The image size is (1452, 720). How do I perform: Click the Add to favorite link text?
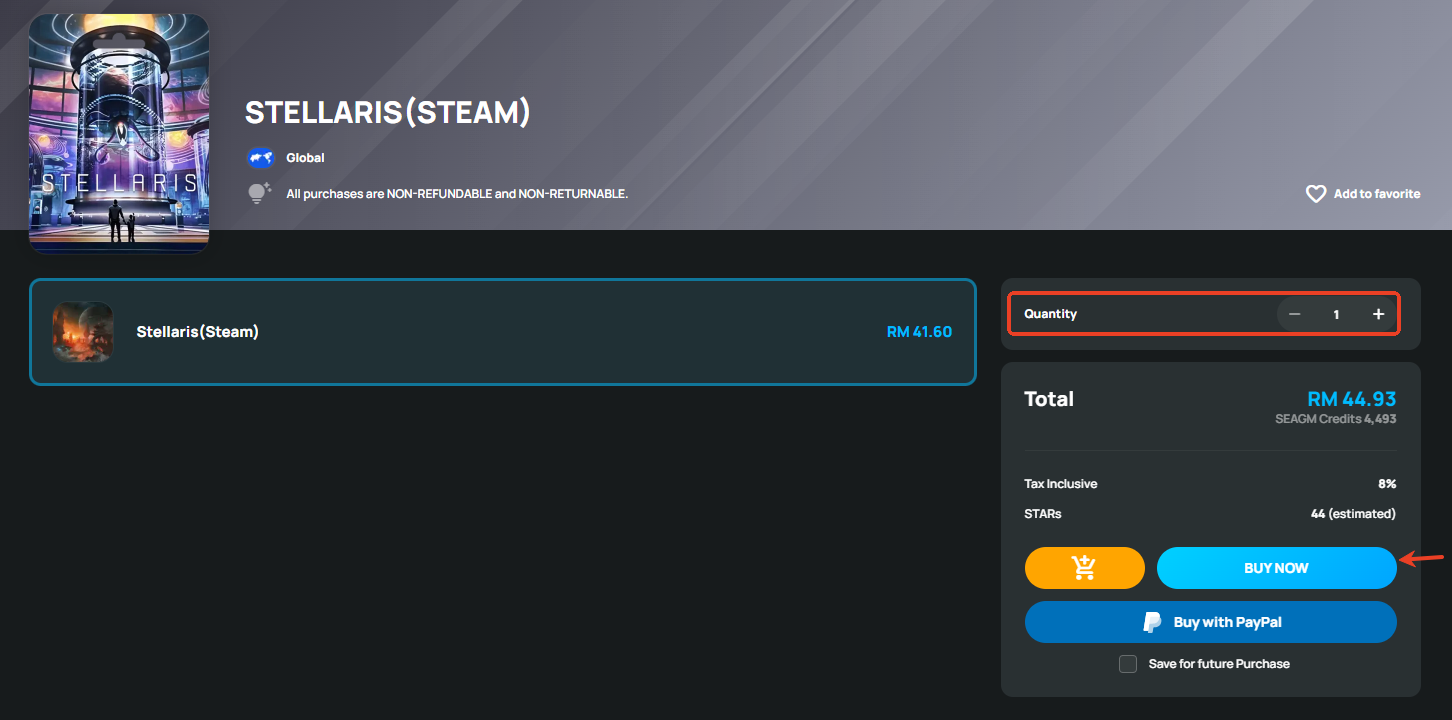(x=1377, y=194)
